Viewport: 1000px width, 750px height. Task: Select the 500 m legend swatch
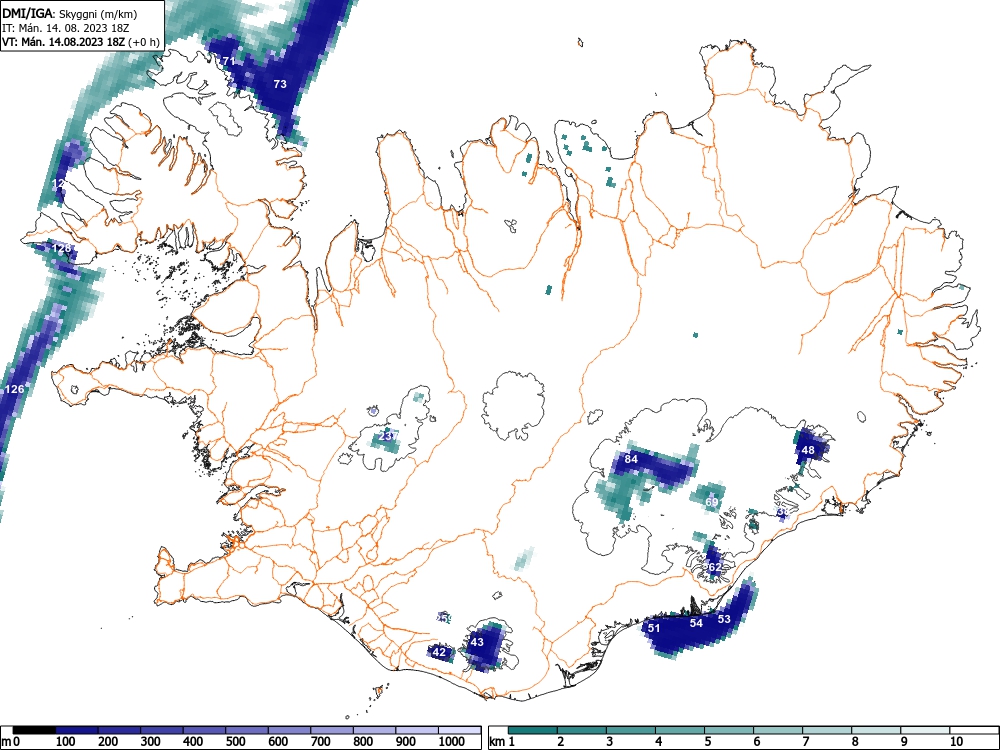tap(247, 730)
